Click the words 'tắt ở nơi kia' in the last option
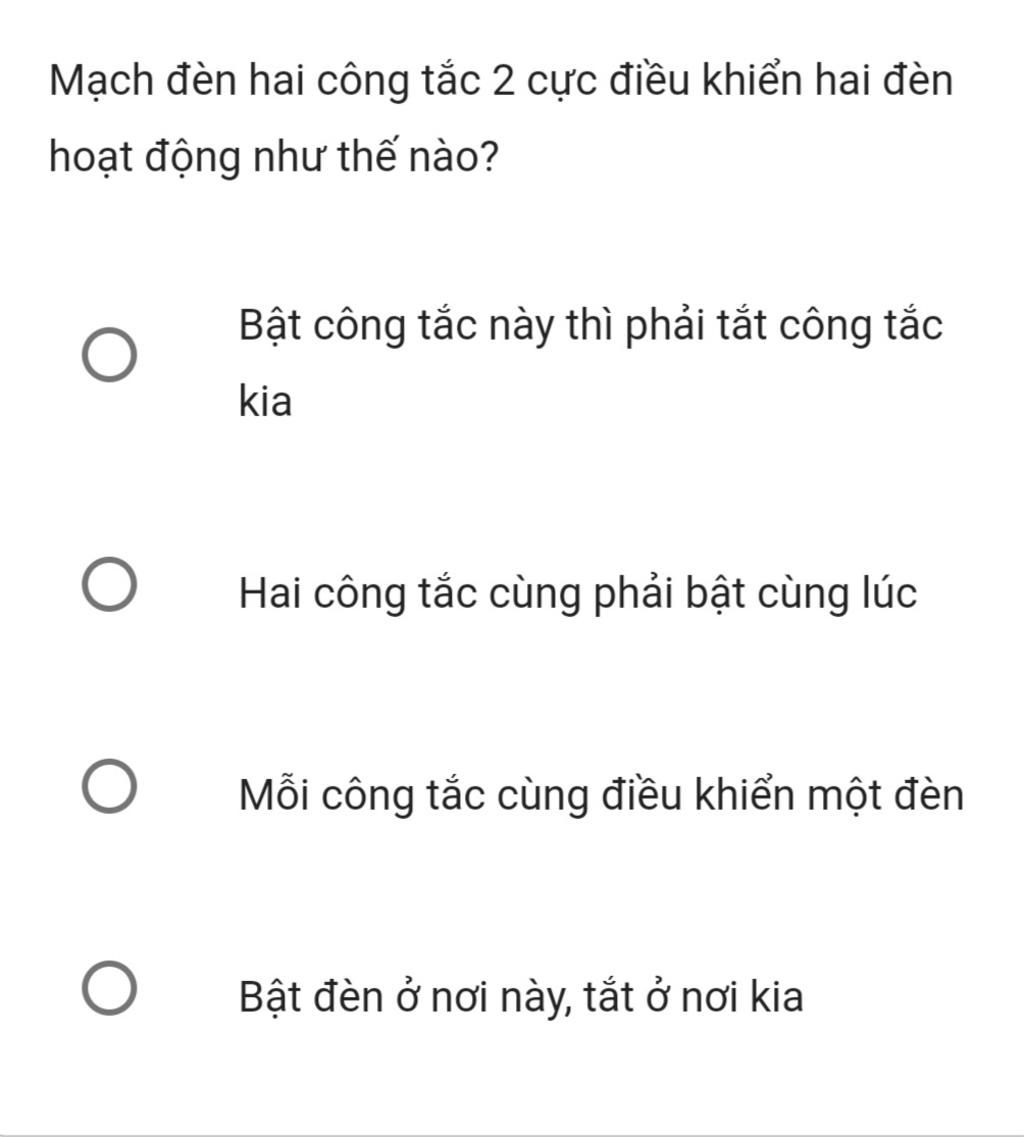 [693, 996]
